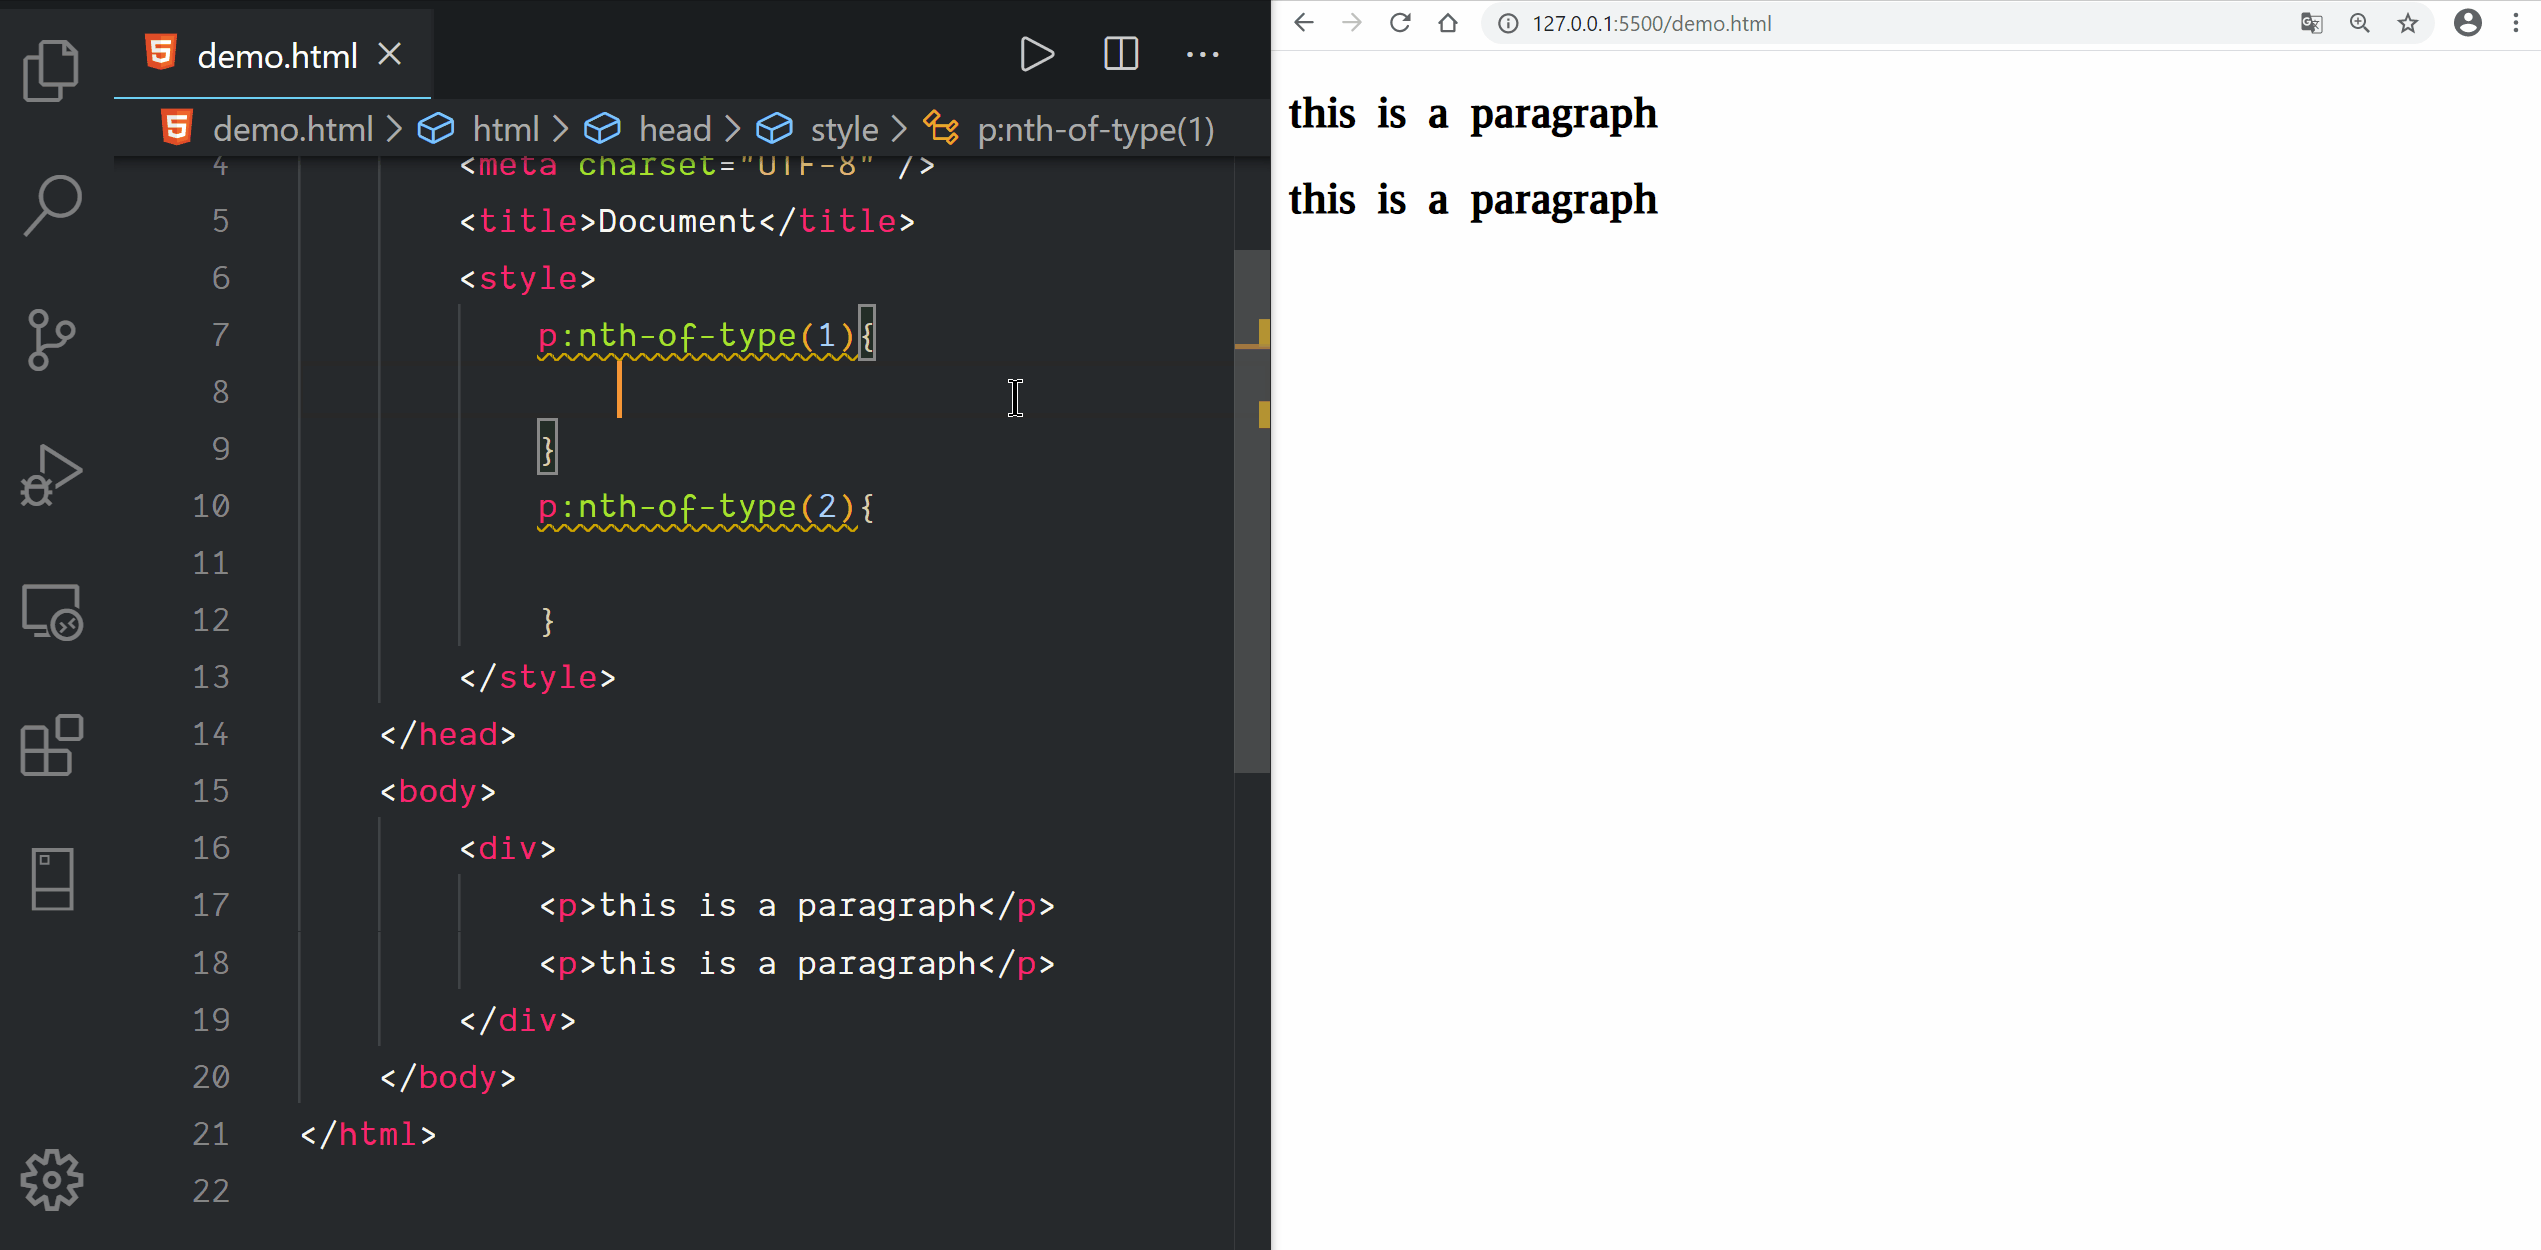2541x1250 pixels.
Task: Click the browser address bar URL
Action: 1651,23
